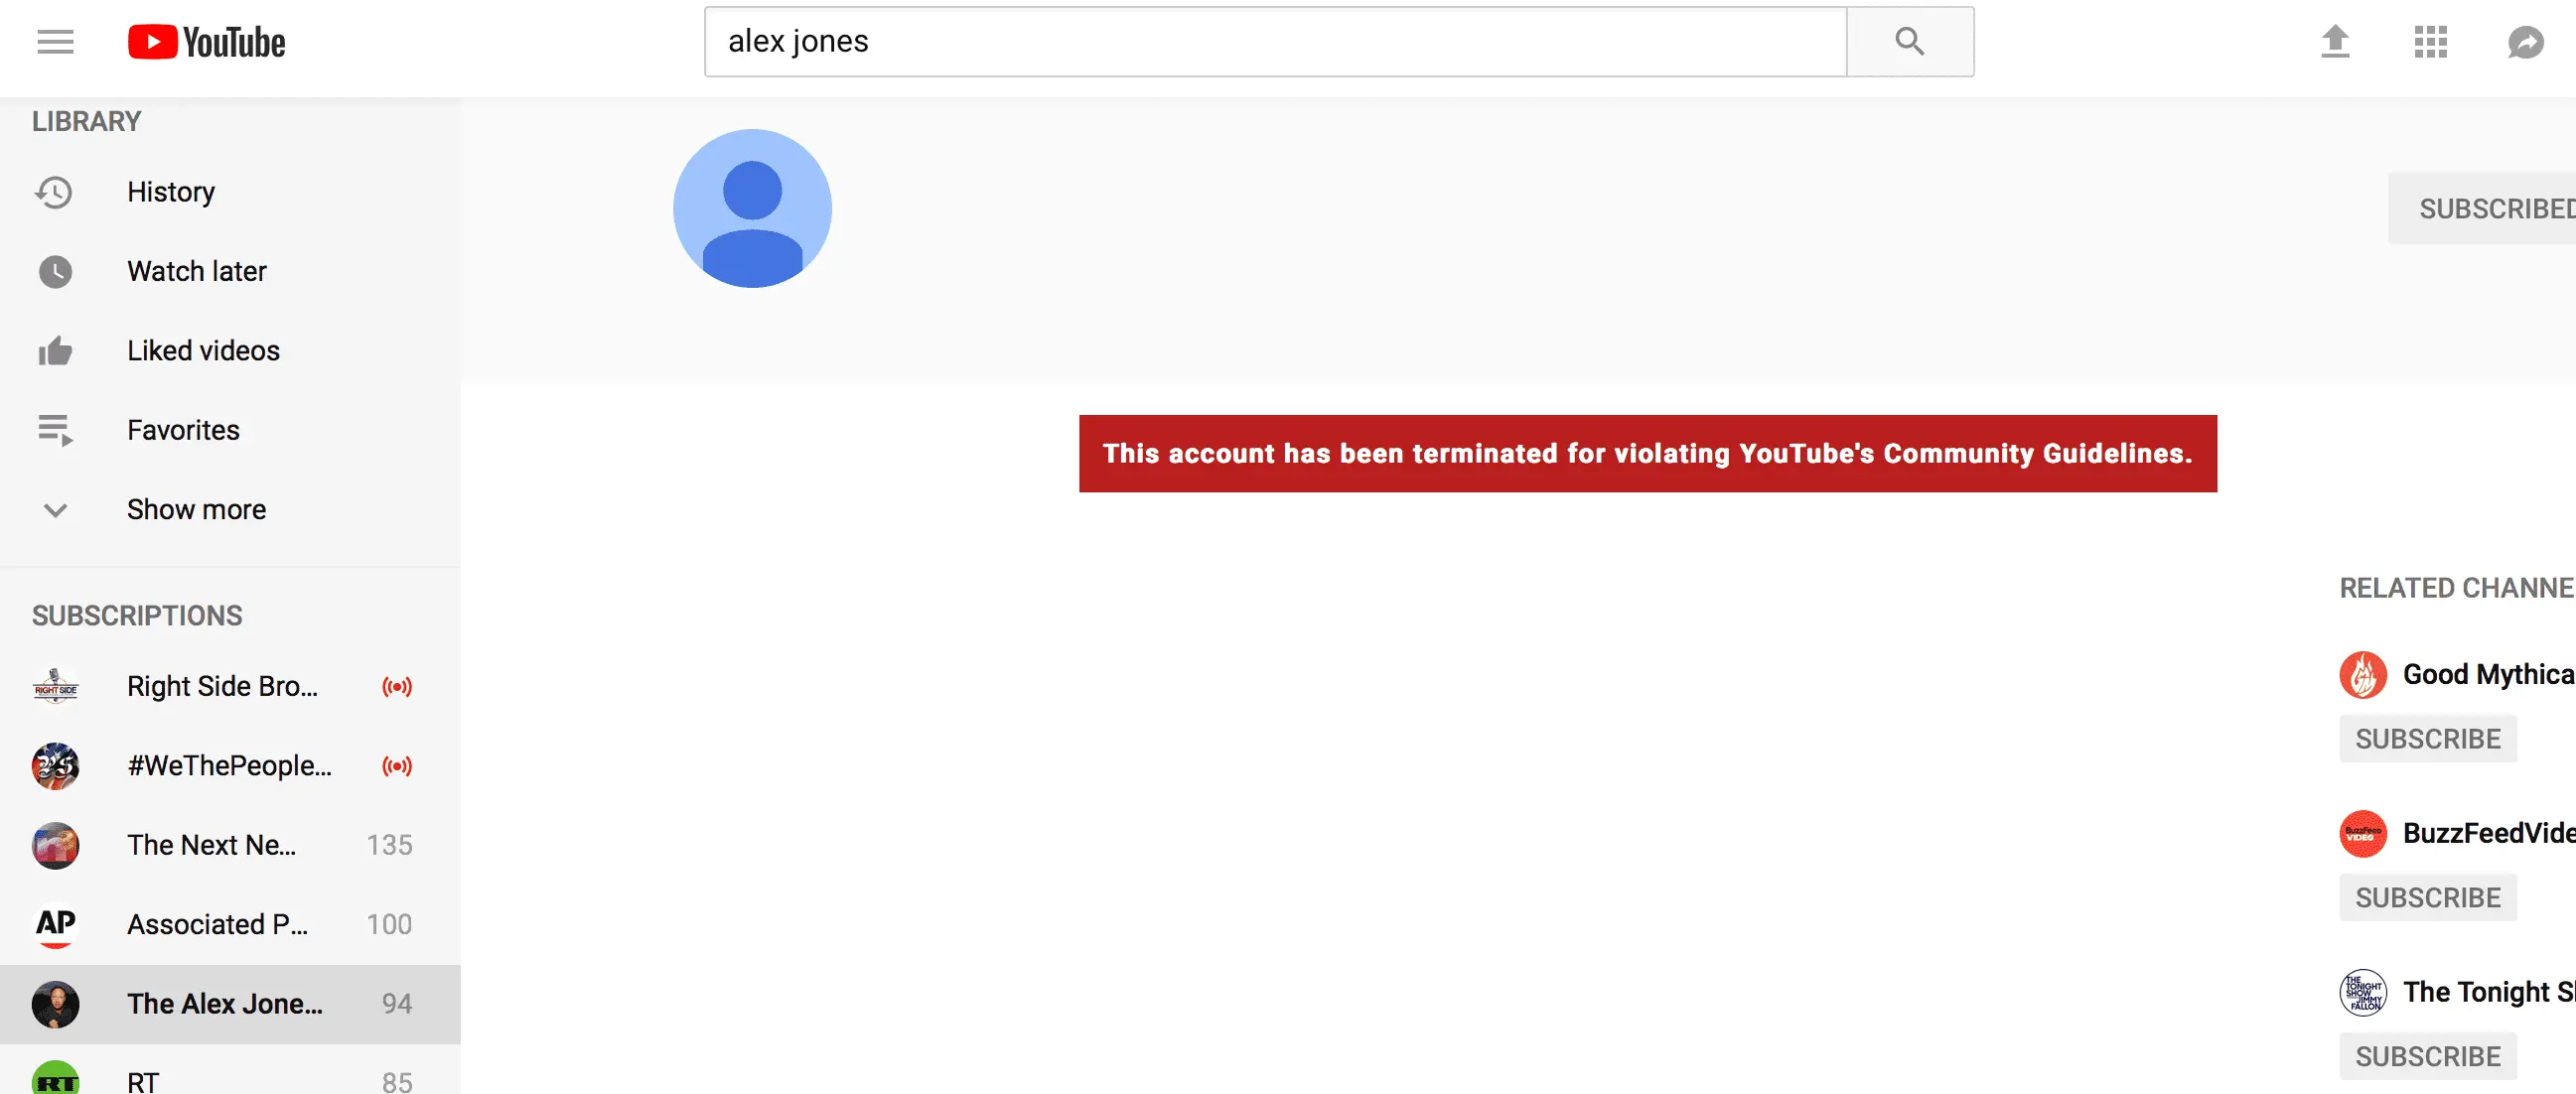Click the upload video icon
2576x1094 pixels.
coord(2334,42)
